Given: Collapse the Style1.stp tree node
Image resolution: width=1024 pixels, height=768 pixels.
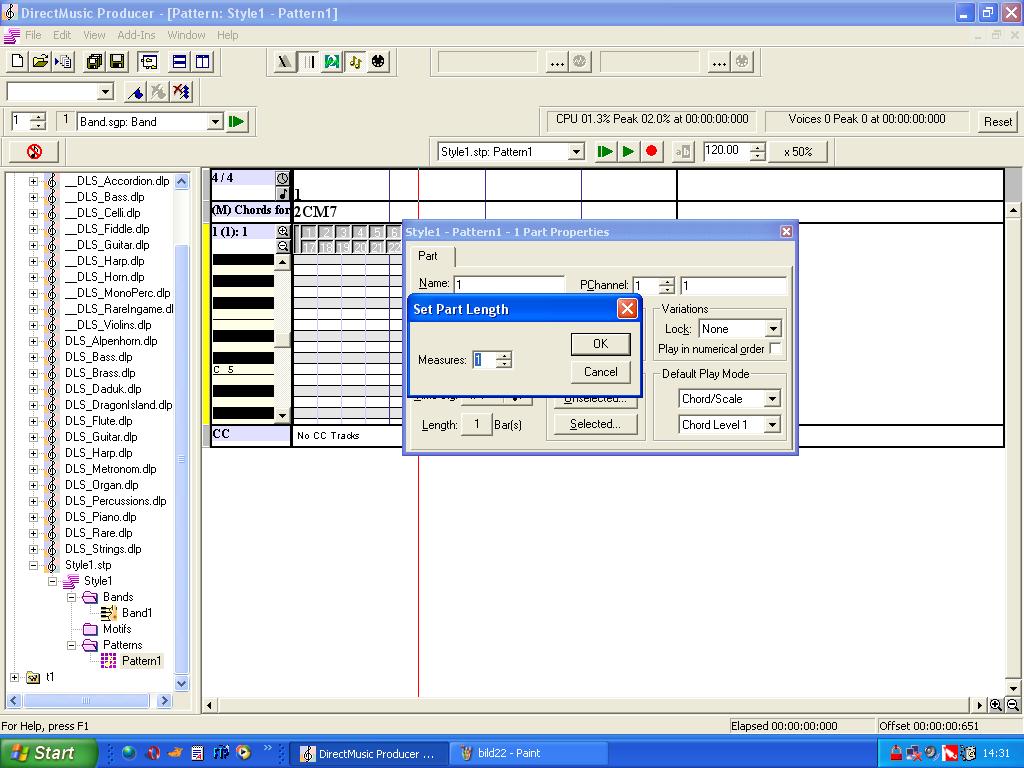Looking at the screenshot, I should tap(34, 565).
